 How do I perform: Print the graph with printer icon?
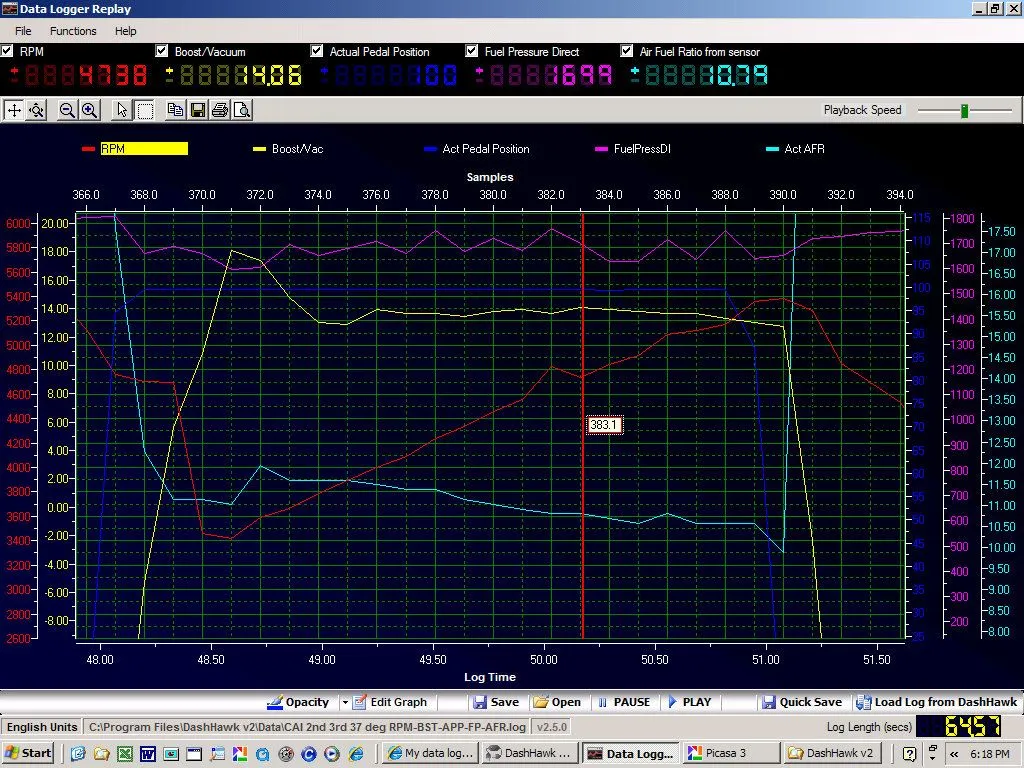220,110
